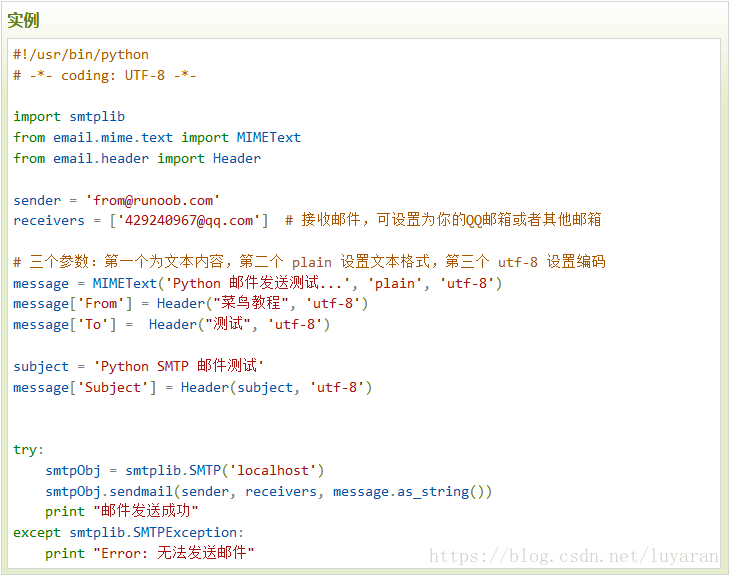This screenshot has height=576, width=730.
Task: Click the except smtplib.SMTPException line
Action: pos(128,533)
